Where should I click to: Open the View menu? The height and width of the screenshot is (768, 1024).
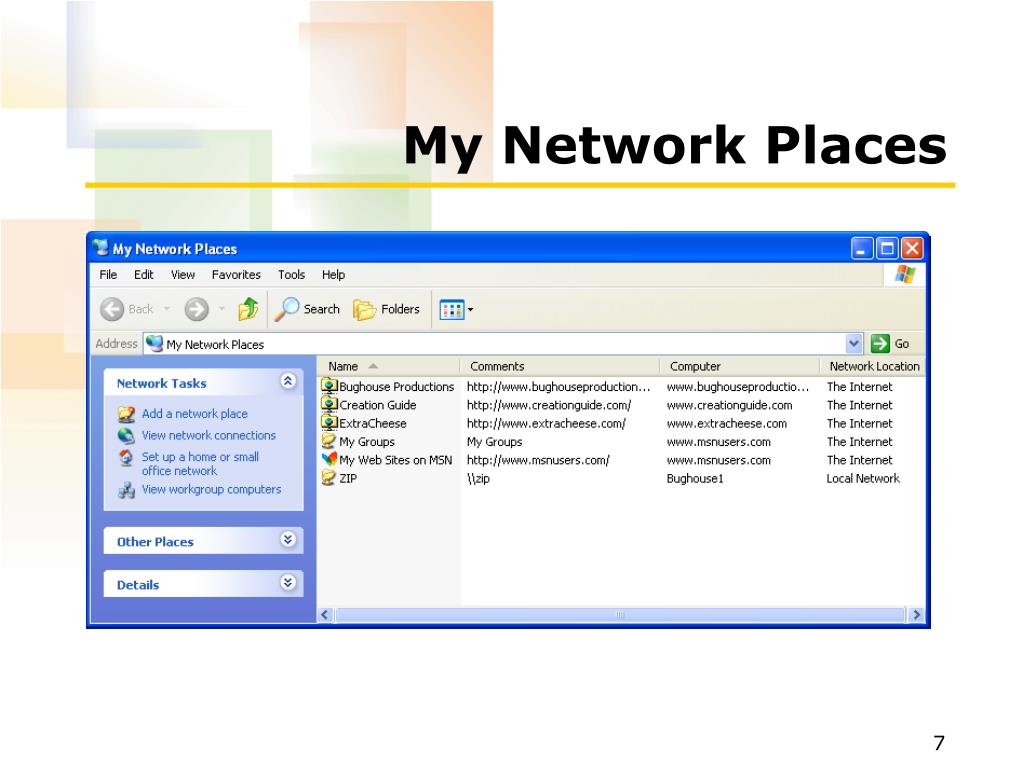coord(183,274)
